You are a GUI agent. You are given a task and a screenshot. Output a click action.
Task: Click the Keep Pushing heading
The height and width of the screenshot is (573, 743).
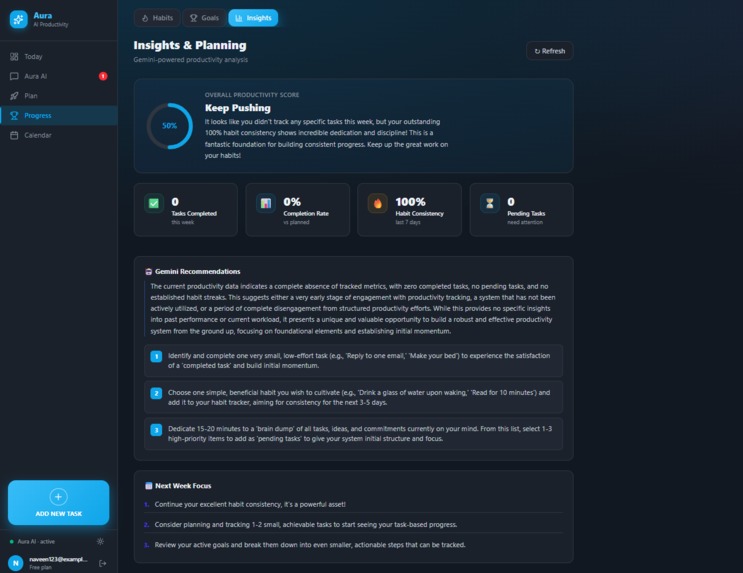[237, 108]
